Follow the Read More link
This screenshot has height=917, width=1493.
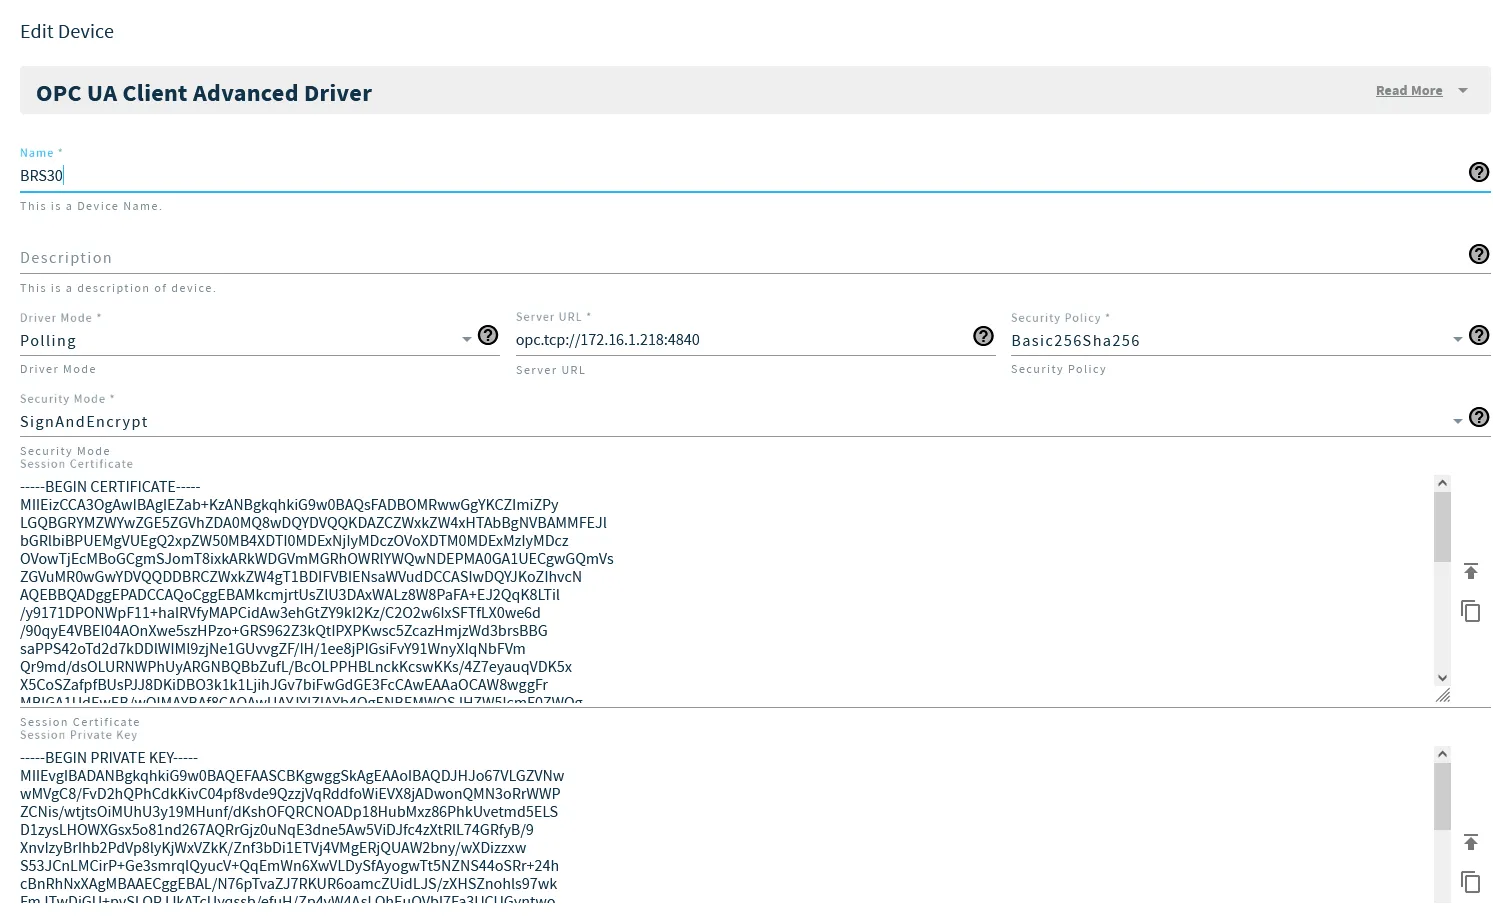click(1409, 91)
